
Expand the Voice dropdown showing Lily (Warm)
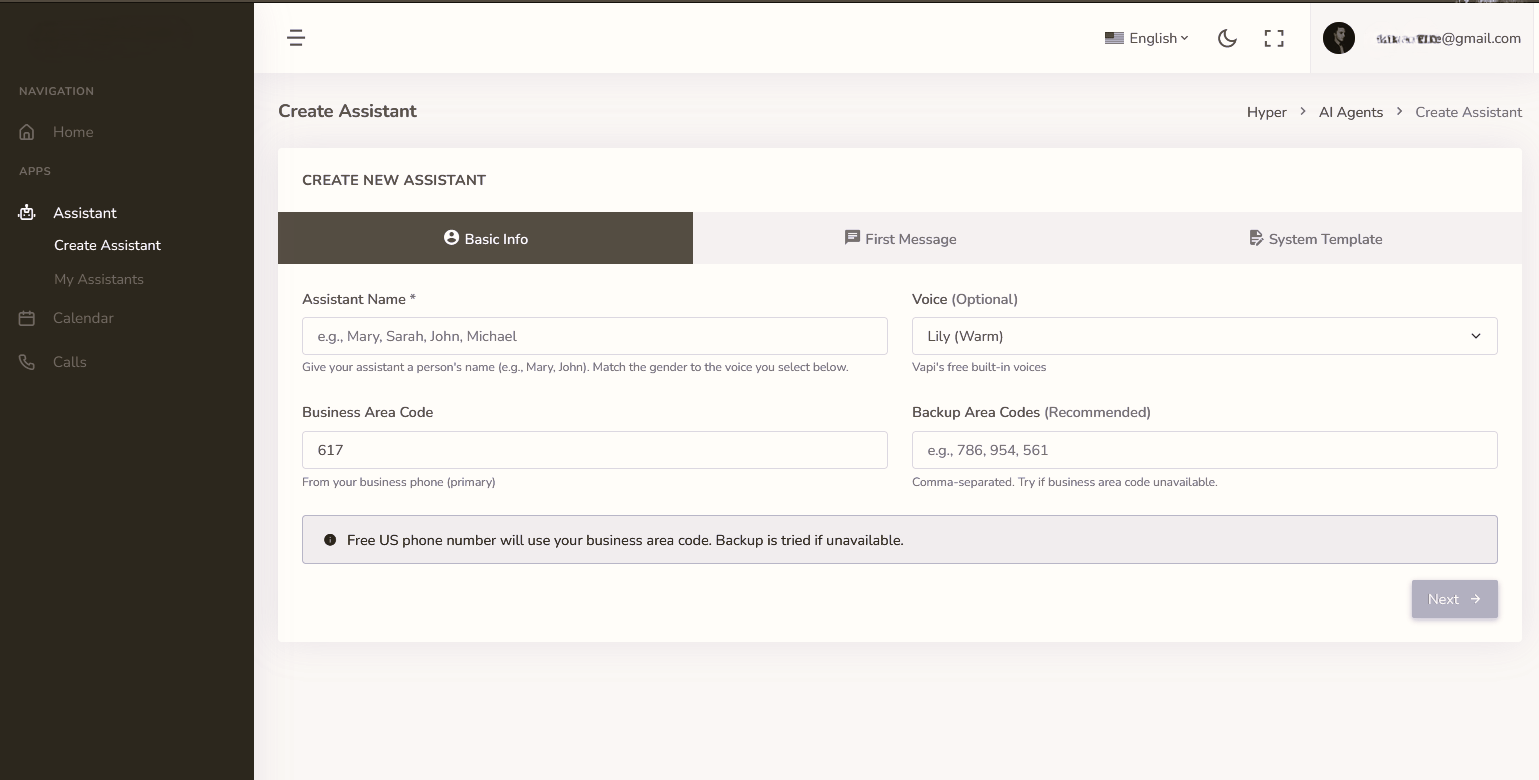pyautogui.click(x=1204, y=336)
